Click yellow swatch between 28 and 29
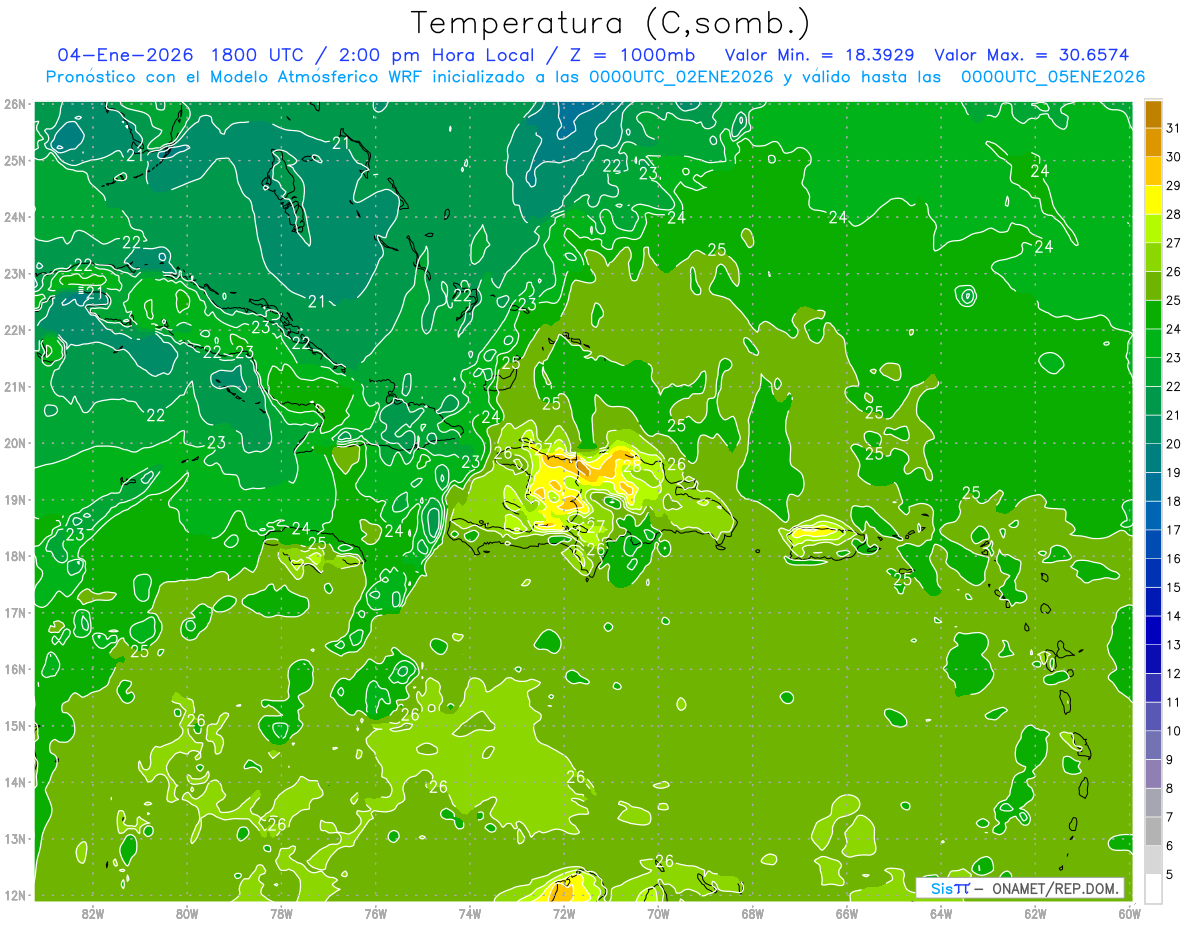The image size is (1200, 927). coord(1153,199)
